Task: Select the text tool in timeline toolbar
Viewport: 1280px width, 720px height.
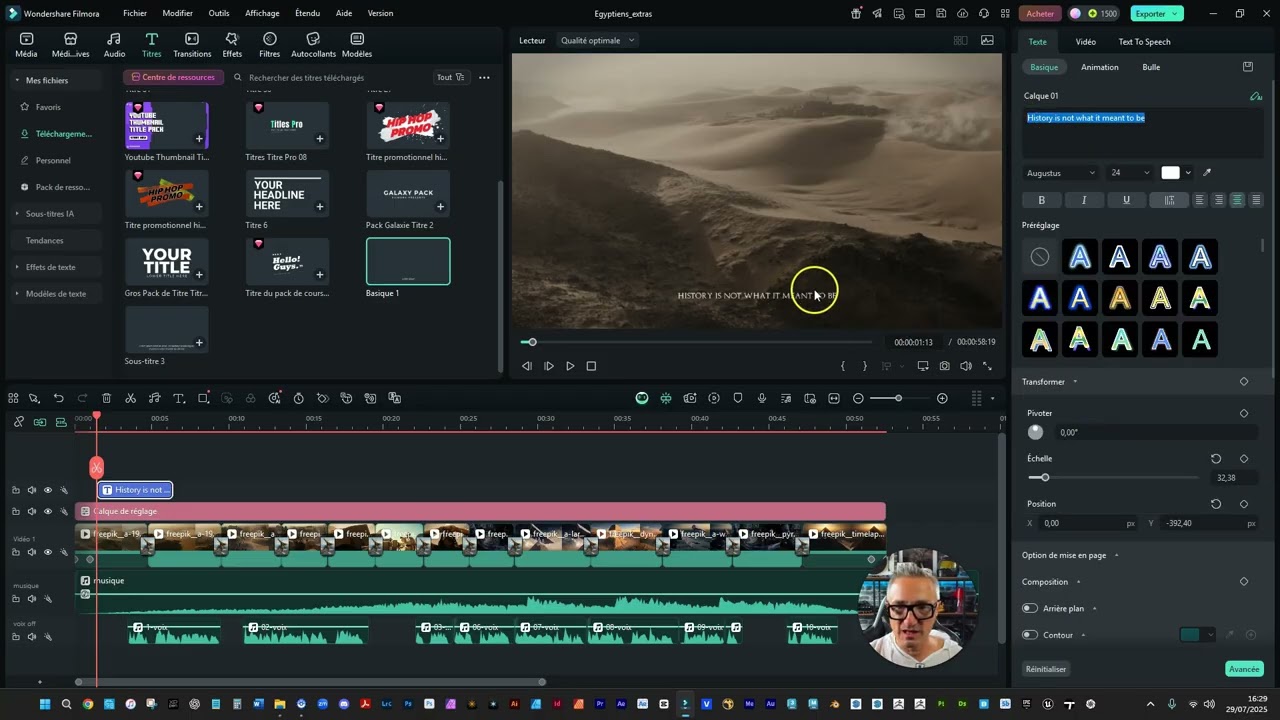Action: coord(179,398)
